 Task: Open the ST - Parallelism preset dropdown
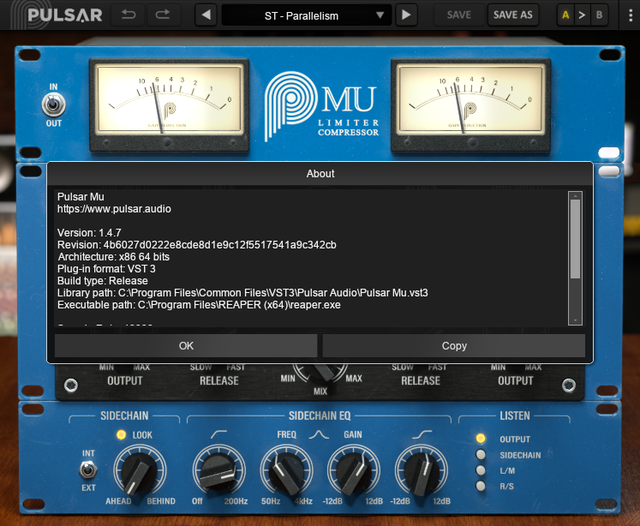(x=306, y=16)
